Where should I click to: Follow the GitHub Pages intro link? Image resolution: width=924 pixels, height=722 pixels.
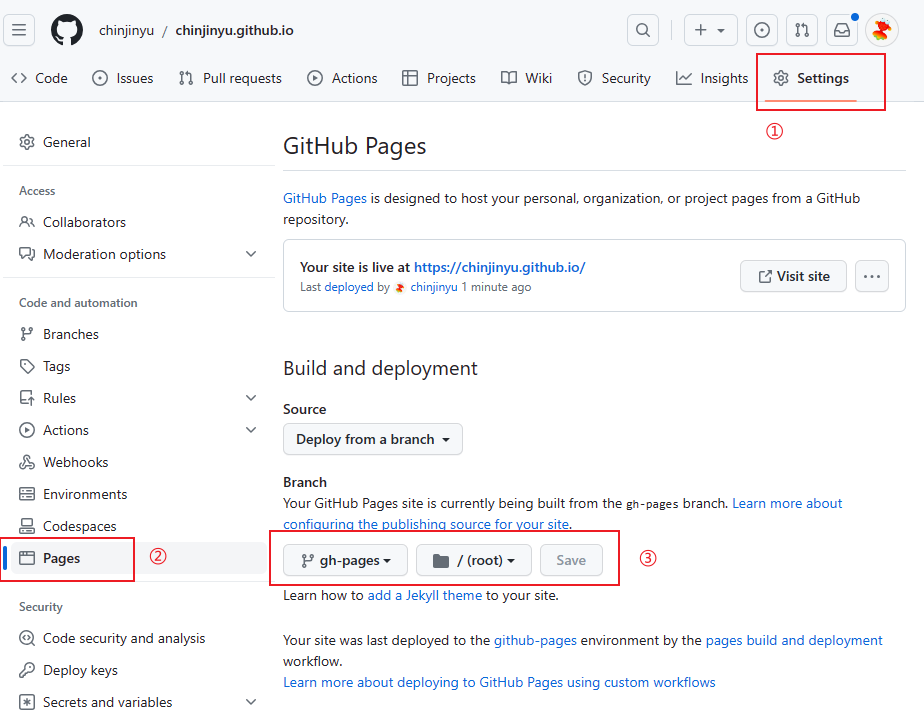(325, 198)
